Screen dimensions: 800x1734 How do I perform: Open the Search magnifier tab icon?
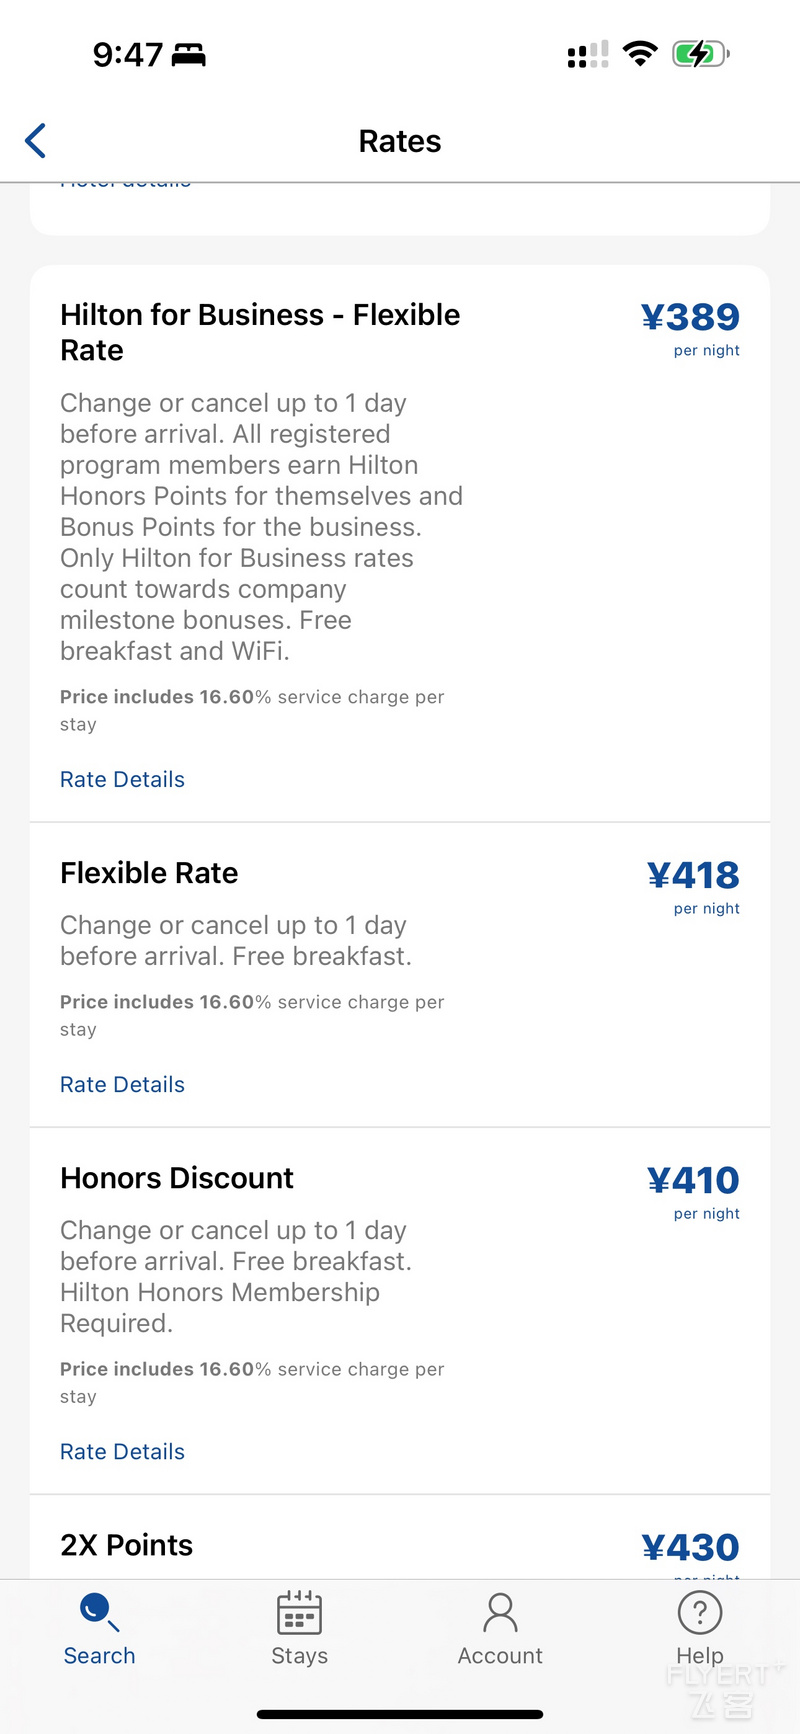[99, 1612]
